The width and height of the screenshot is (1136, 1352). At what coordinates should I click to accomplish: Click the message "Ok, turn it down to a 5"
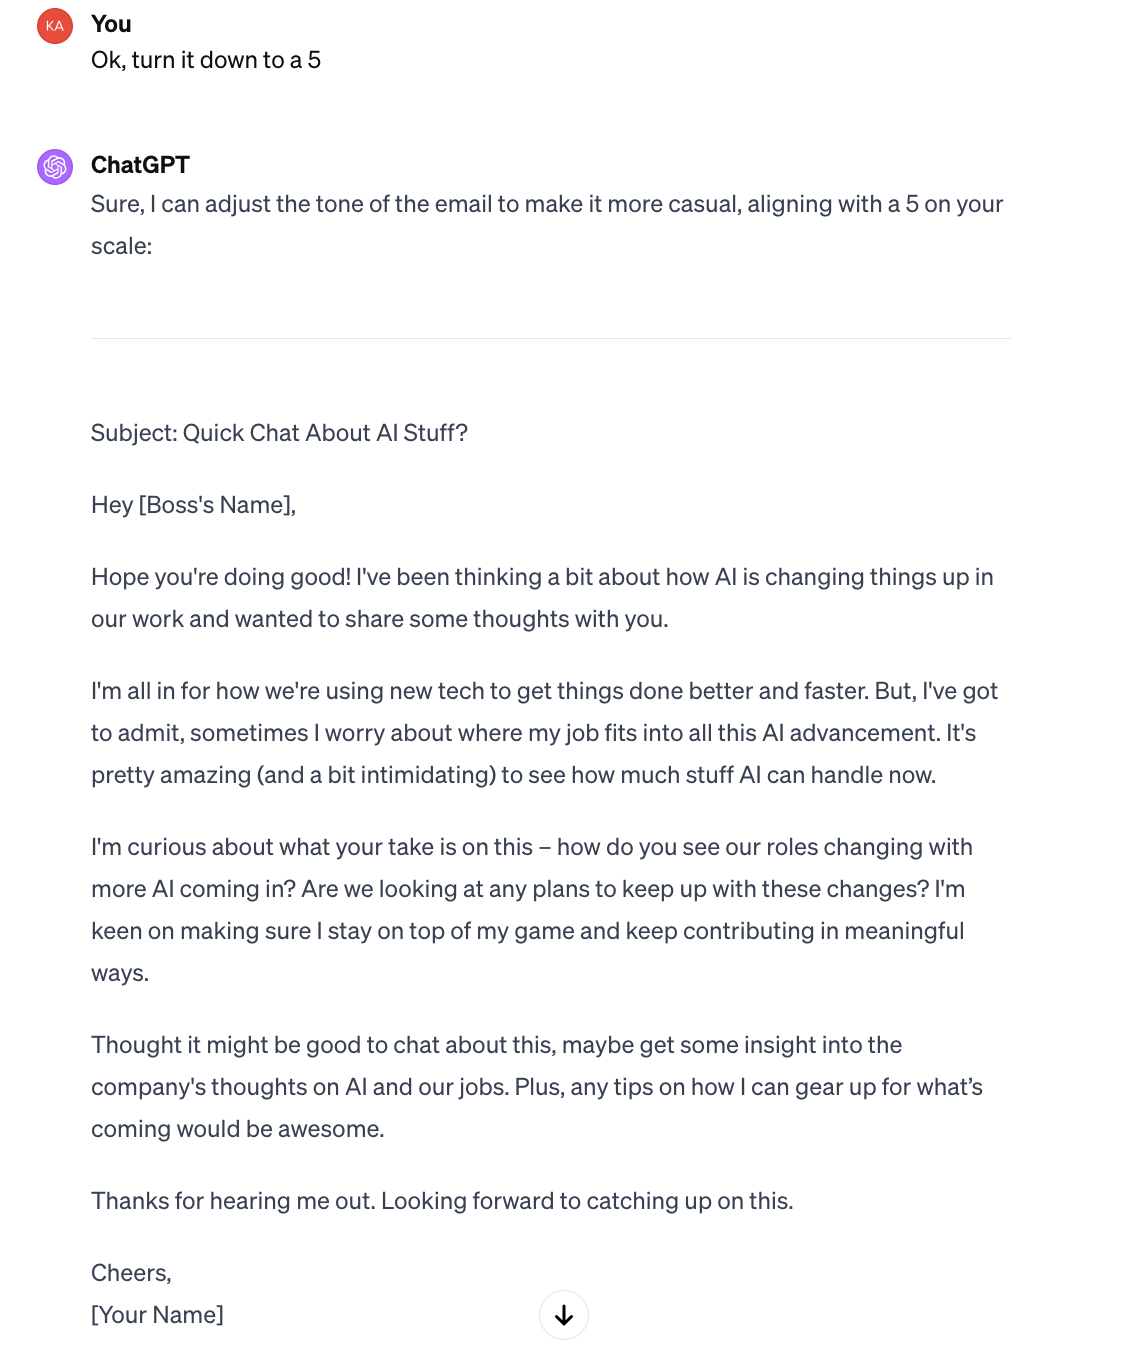206,60
